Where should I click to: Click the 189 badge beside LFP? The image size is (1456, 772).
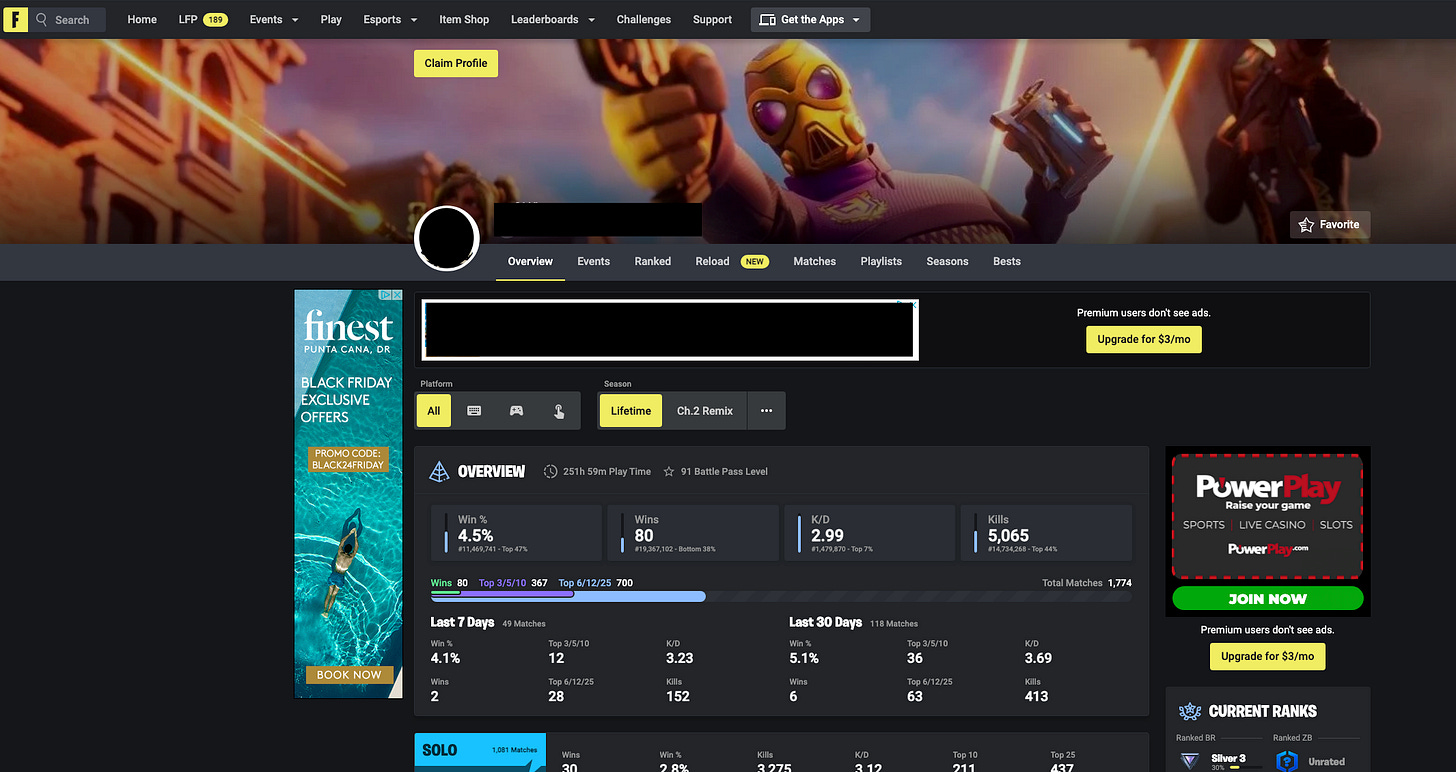click(215, 19)
